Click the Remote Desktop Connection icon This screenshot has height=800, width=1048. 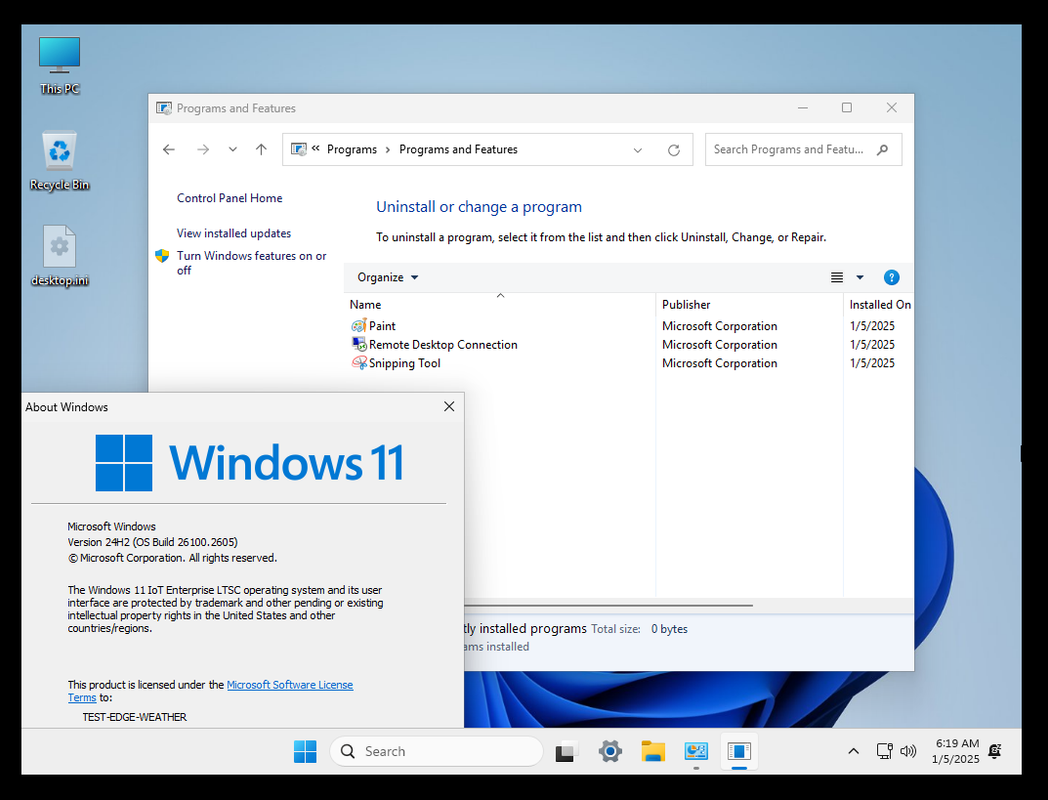[x=359, y=344]
